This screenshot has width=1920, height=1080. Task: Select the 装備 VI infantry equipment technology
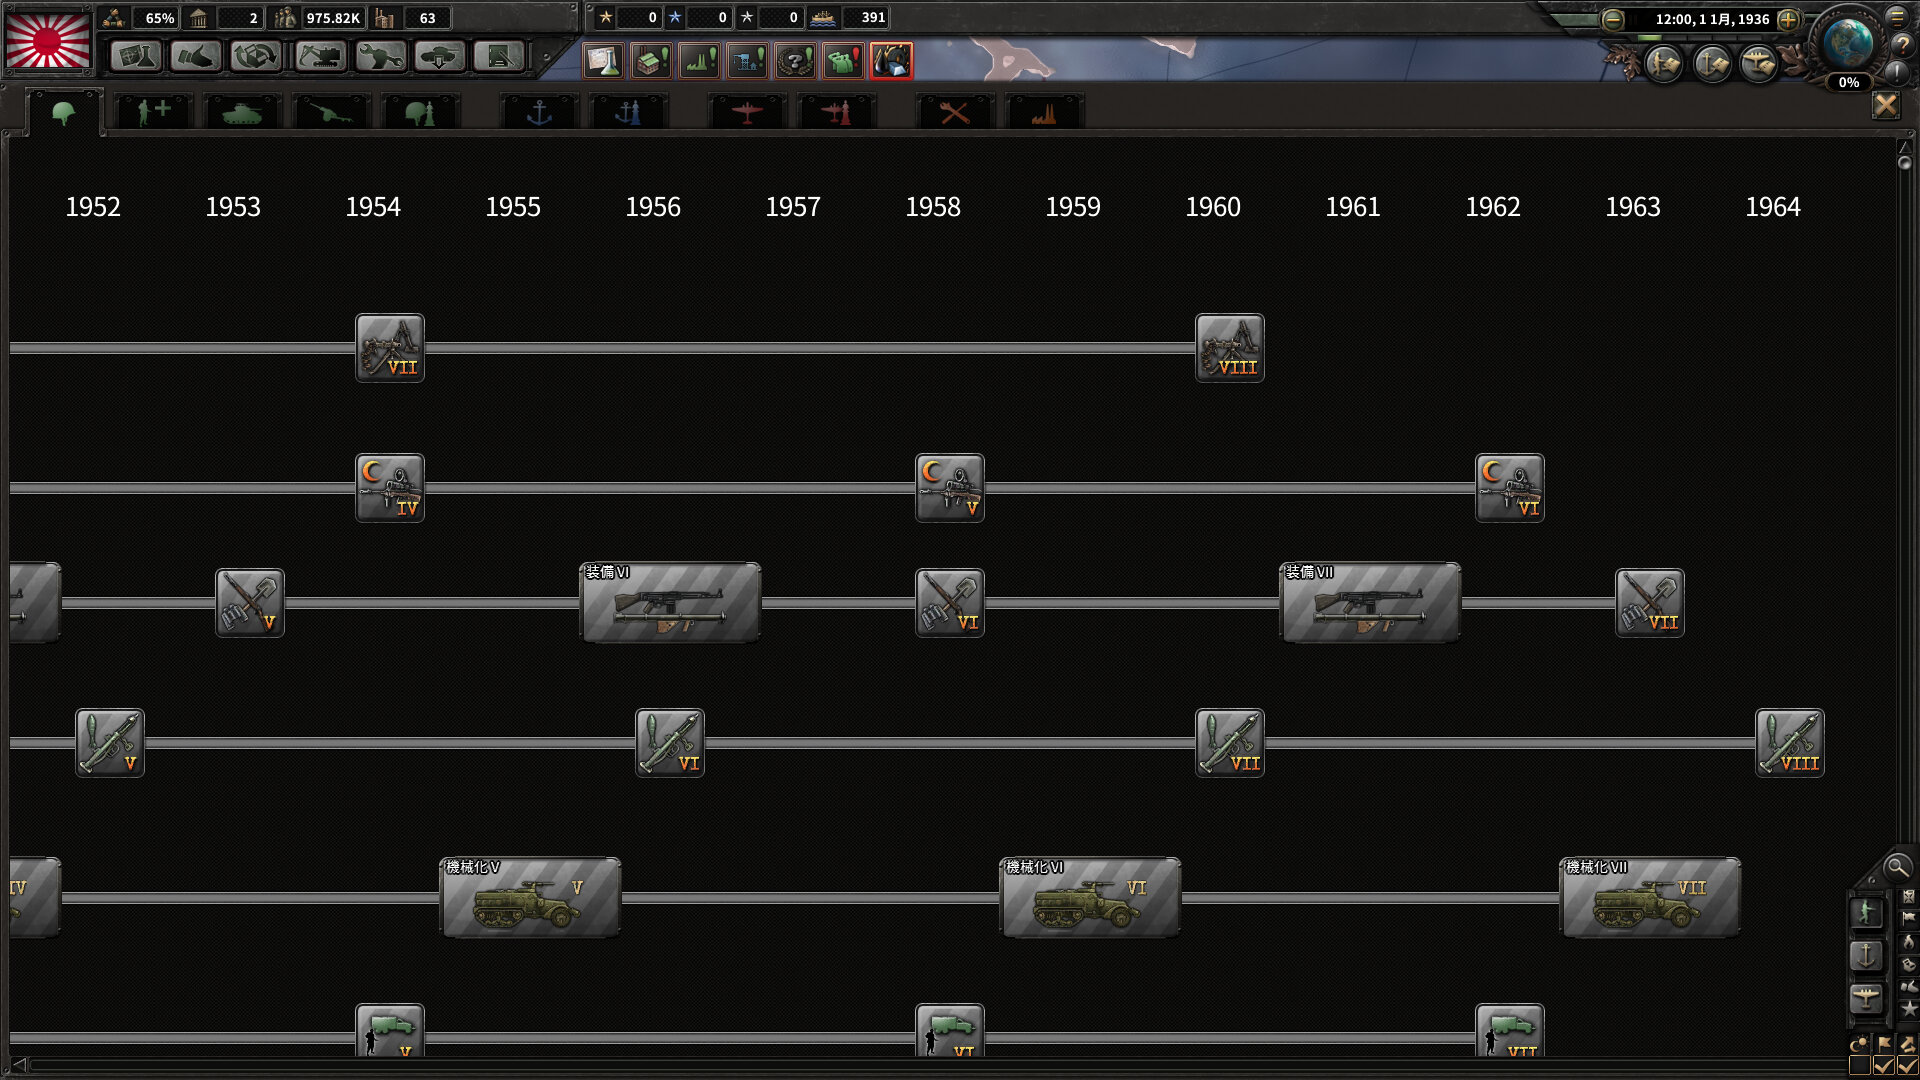click(x=670, y=603)
